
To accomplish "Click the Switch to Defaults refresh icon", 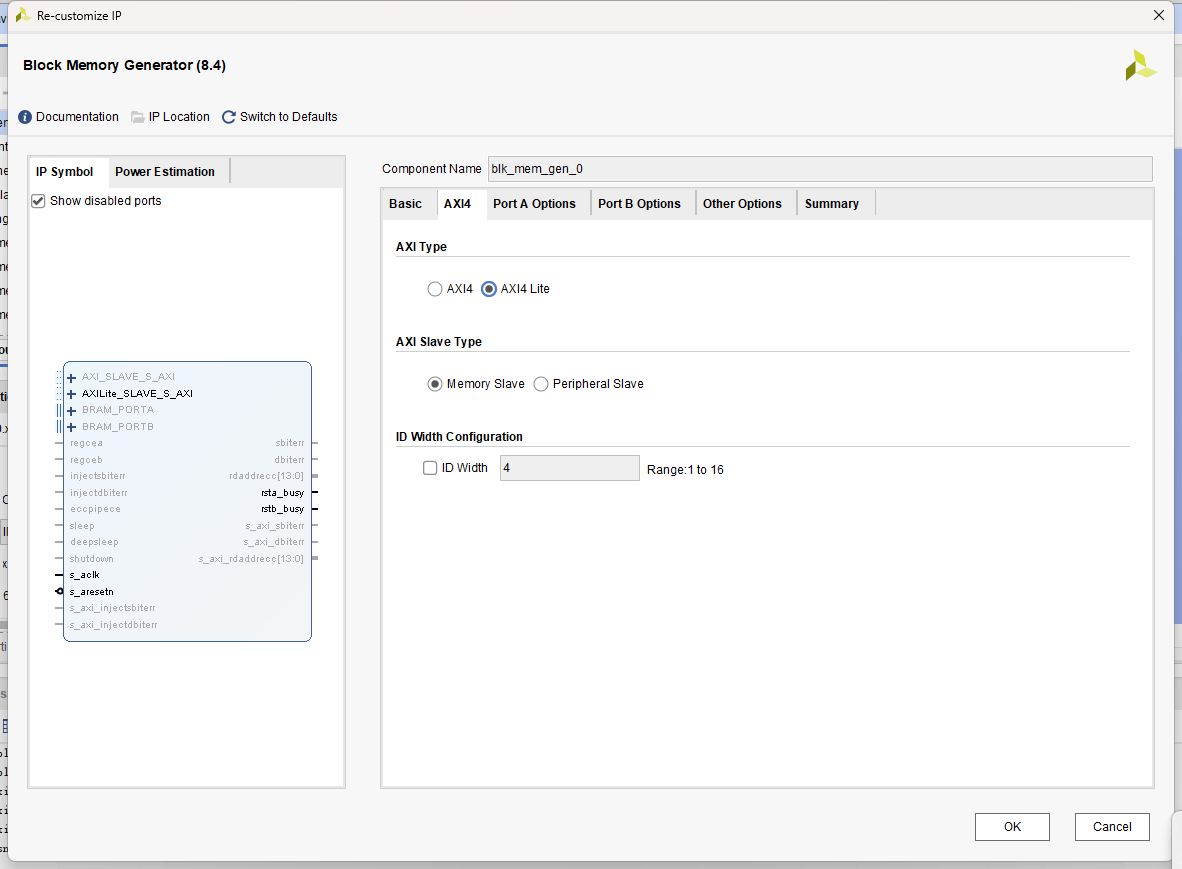I will [x=229, y=117].
